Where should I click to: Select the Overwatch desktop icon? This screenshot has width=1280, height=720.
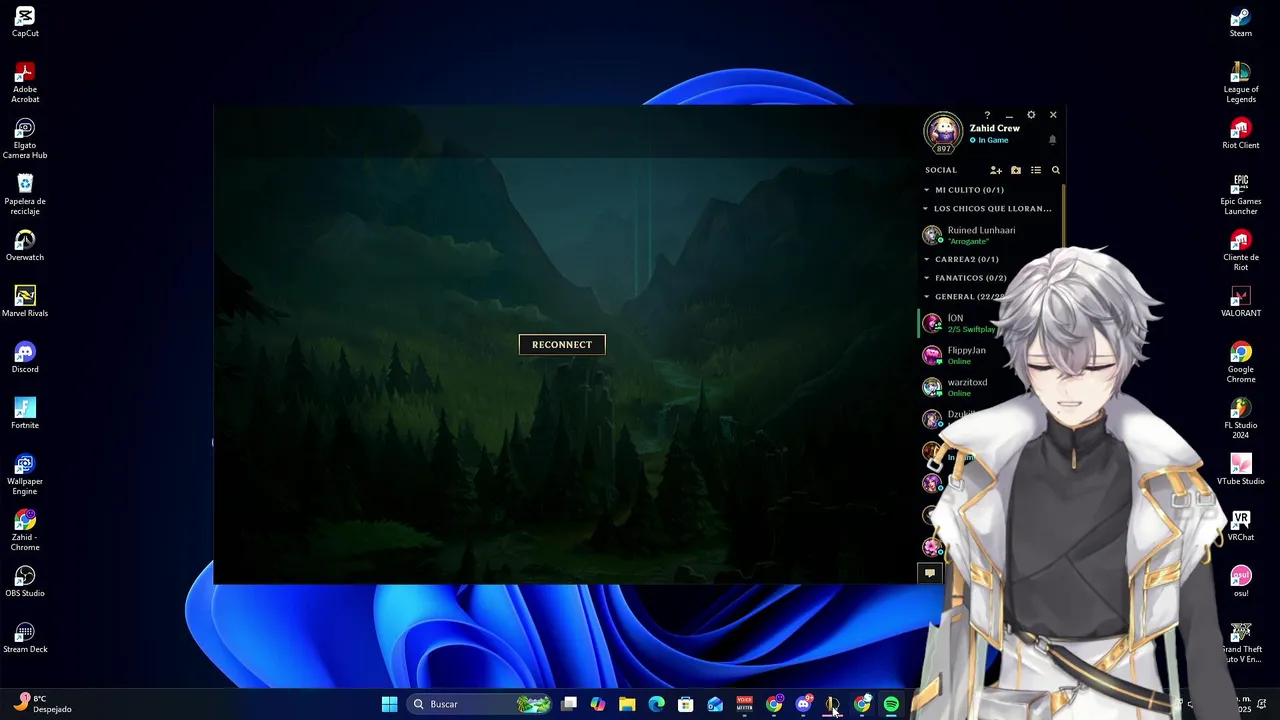[x=25, y=246]
